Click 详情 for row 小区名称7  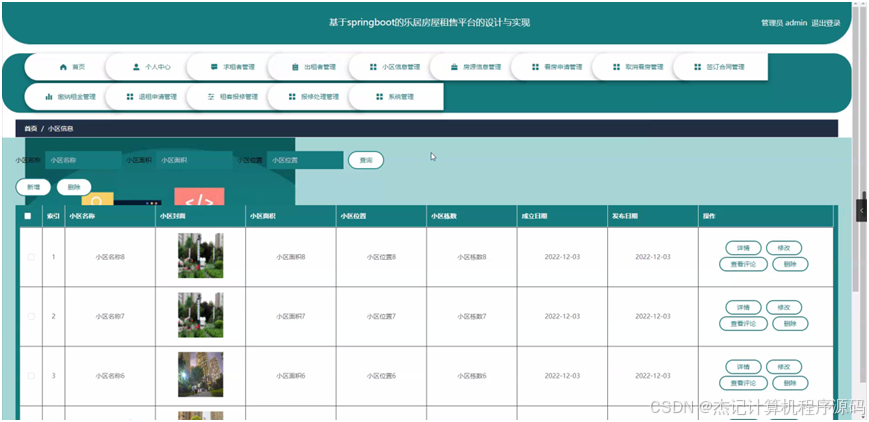click(x=743, y=307)
